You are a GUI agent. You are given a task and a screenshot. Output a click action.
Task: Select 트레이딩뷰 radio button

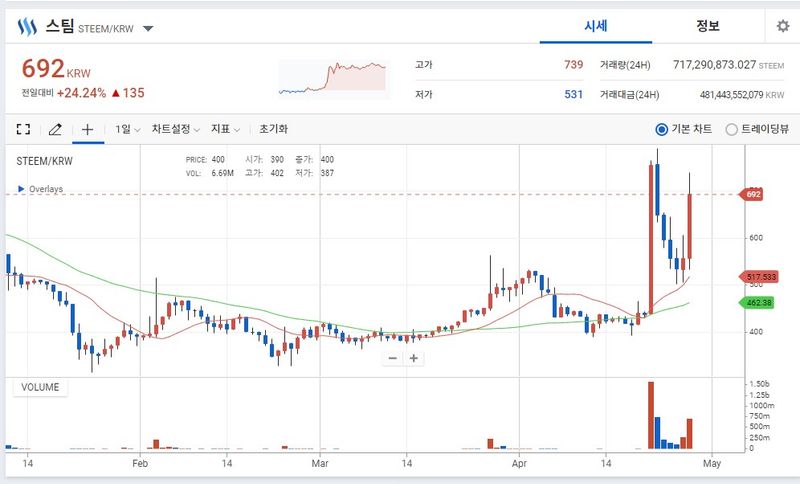click(x=731, y=130)
